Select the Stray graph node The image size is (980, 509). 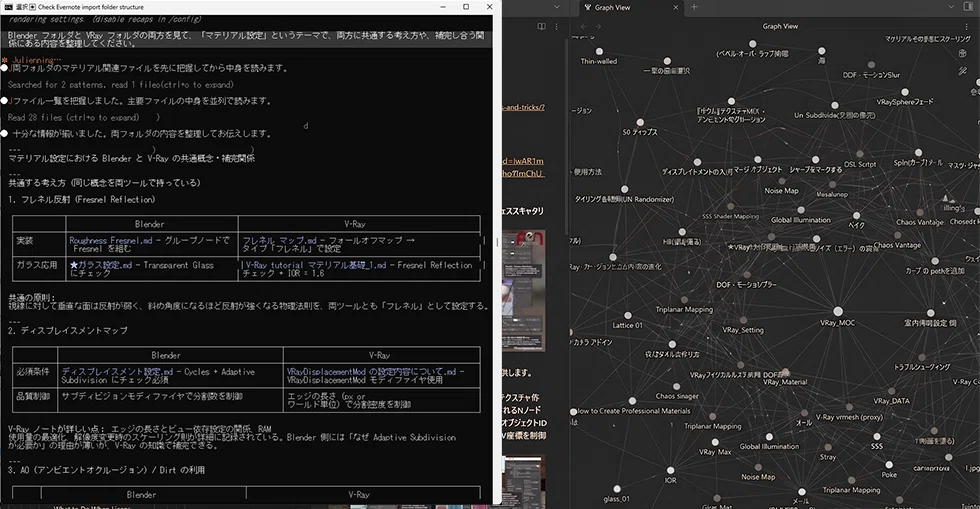(828, 448)
